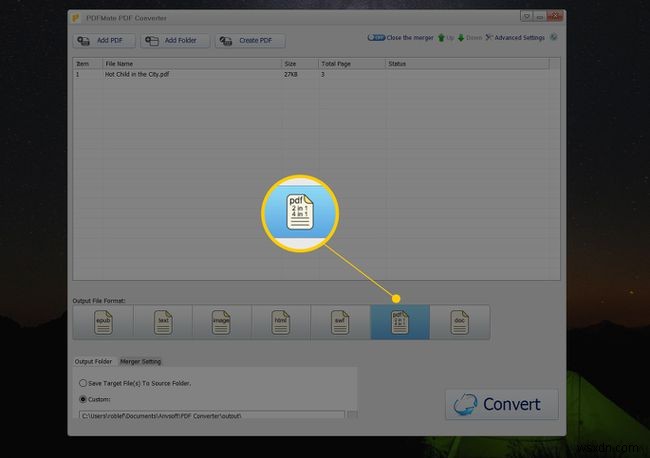Select the html output format icon
650x458 pixels.
coord(281,322)
